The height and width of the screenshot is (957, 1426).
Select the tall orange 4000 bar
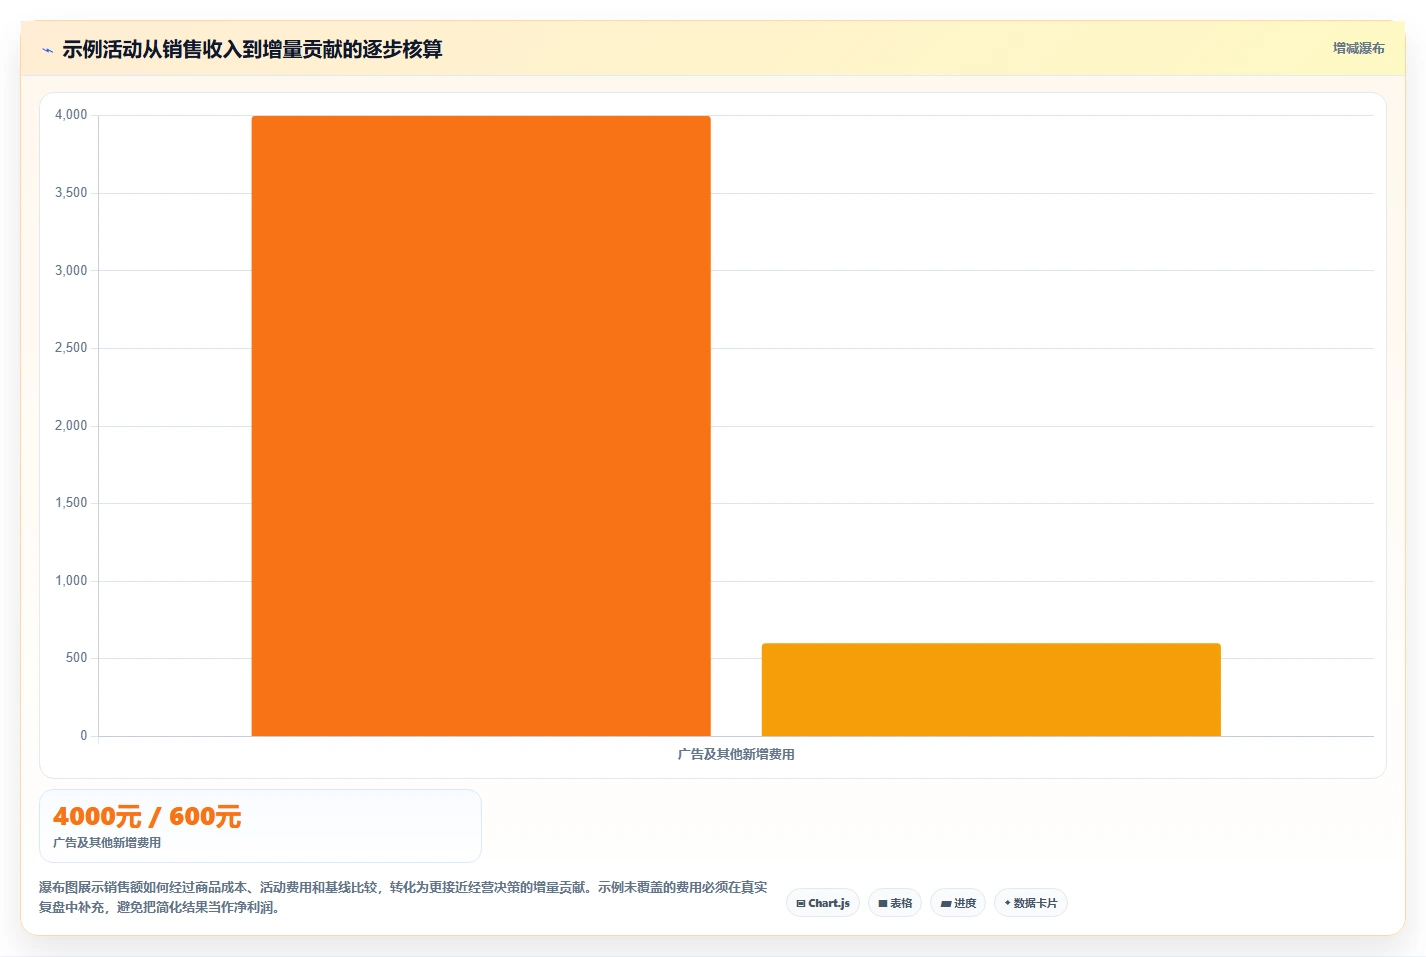pyautogui.click(x=481, y=426)
